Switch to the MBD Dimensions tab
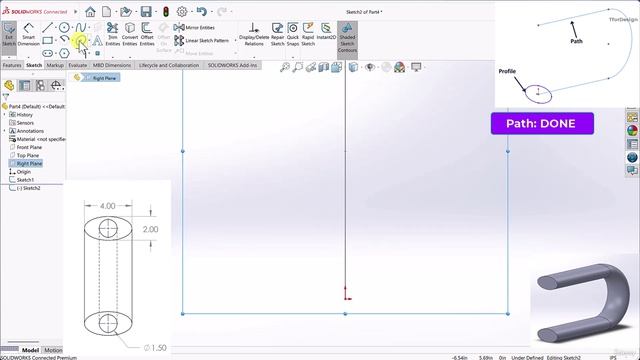This screenshot has height=360, width=640. [x=112, y=65]
